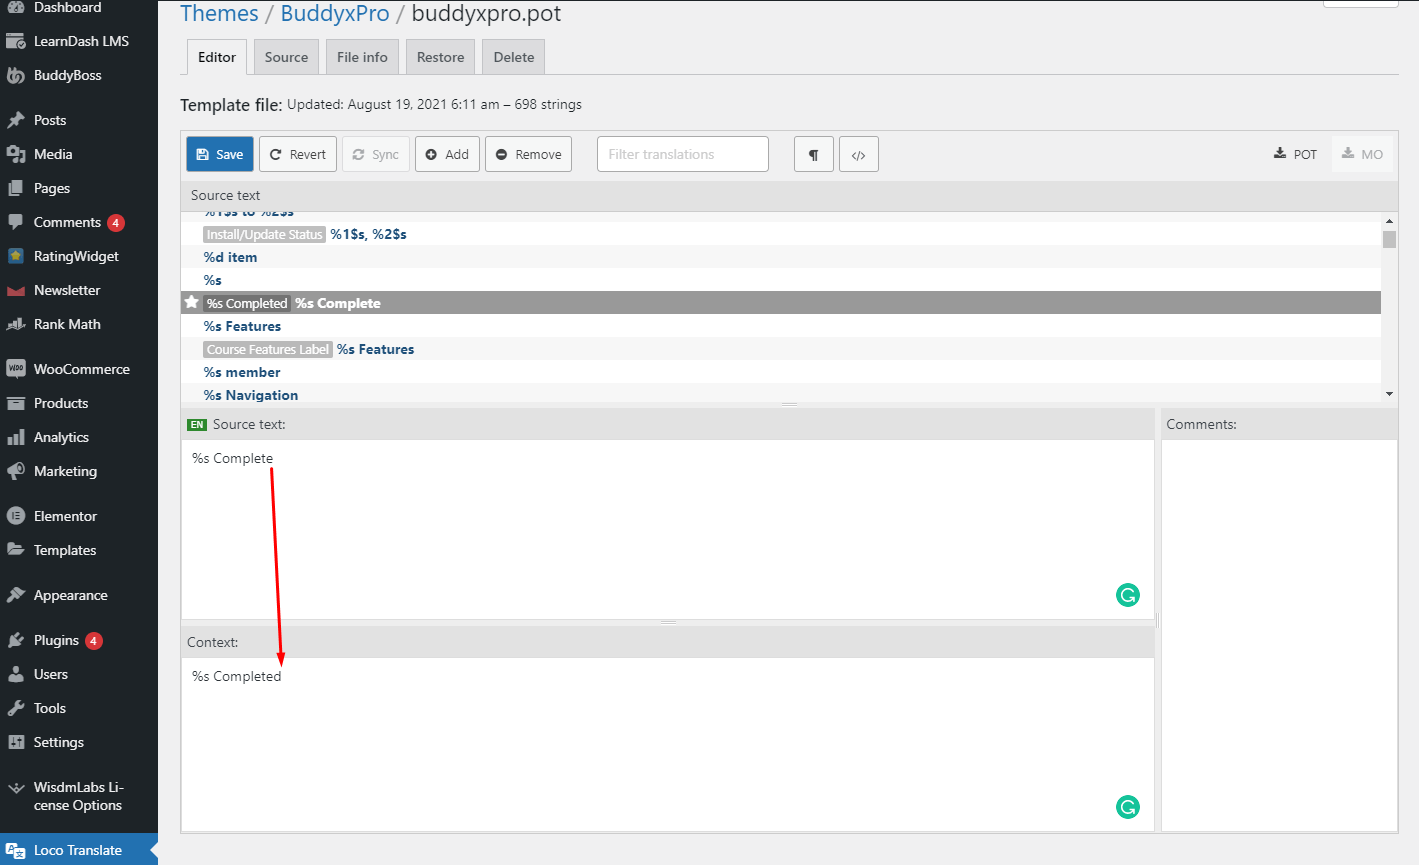Image resolution: width=1419 pixels, height=865 pixels.
Task: Click Grammarly icon in Context box
Action: click(1127, 807)
